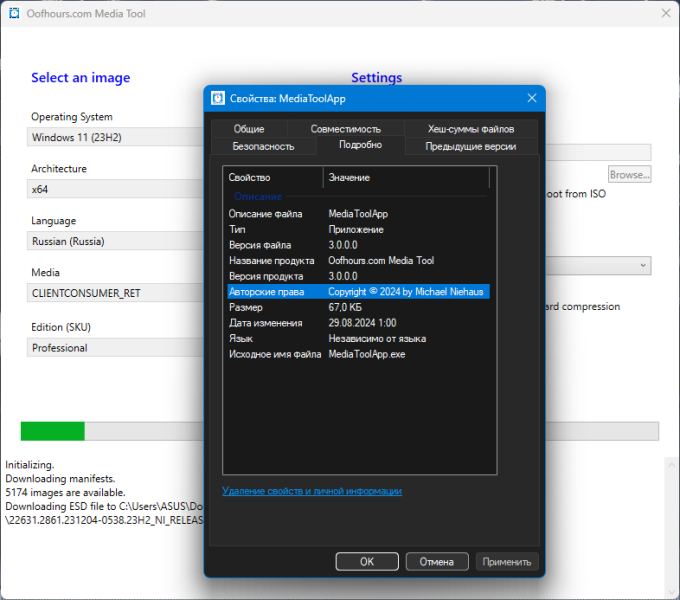Click the Downloading manifests. log line

click(60, 479)
